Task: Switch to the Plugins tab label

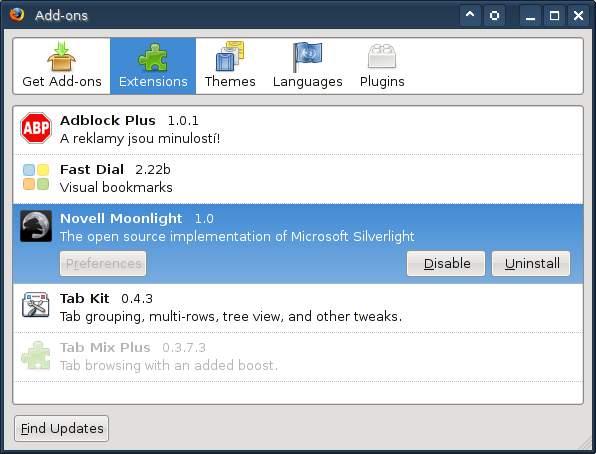Action: [382, 81]
